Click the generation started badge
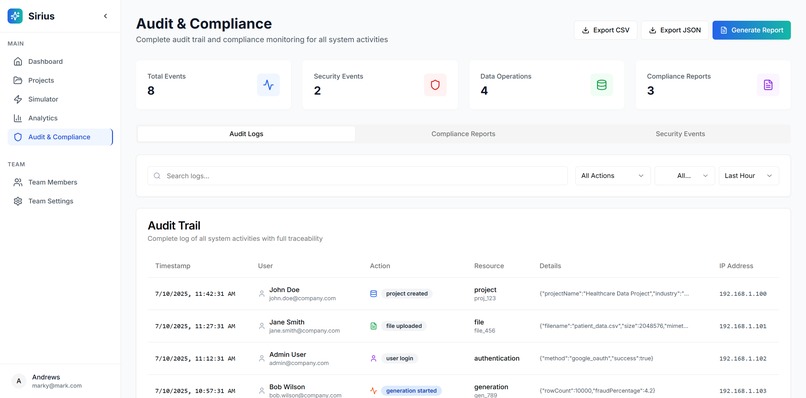Image resolution: width=806 pixels, height=398 pixels. 411,391
